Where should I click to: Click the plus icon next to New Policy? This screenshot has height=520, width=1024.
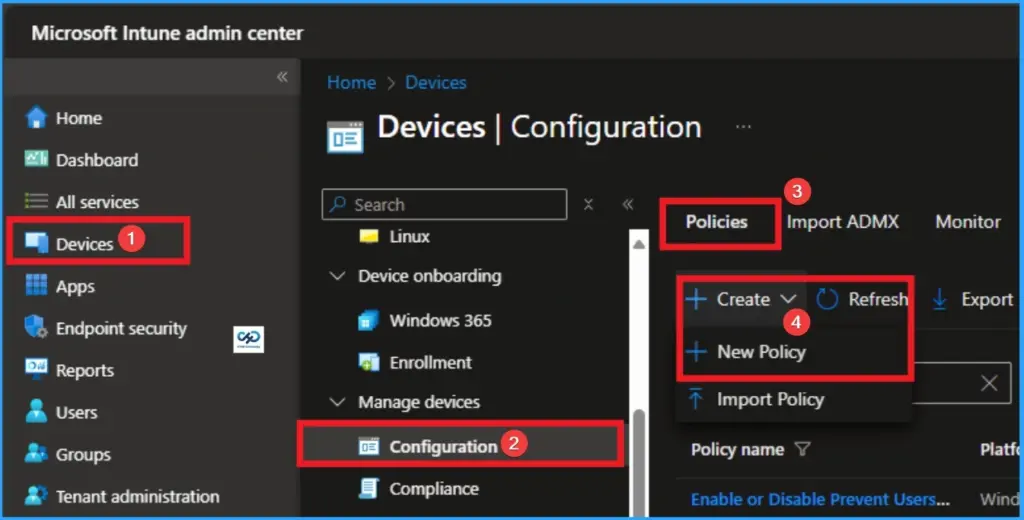696,351
